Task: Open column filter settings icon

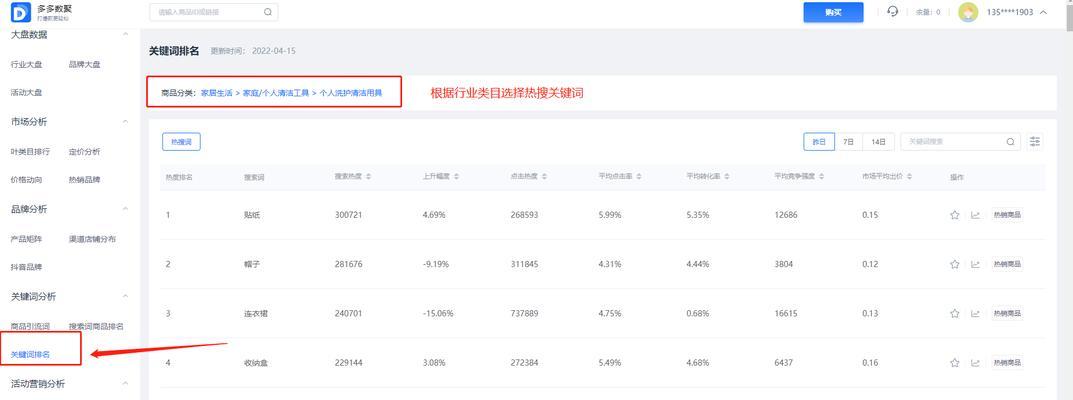Action: tap(1035, 142)
